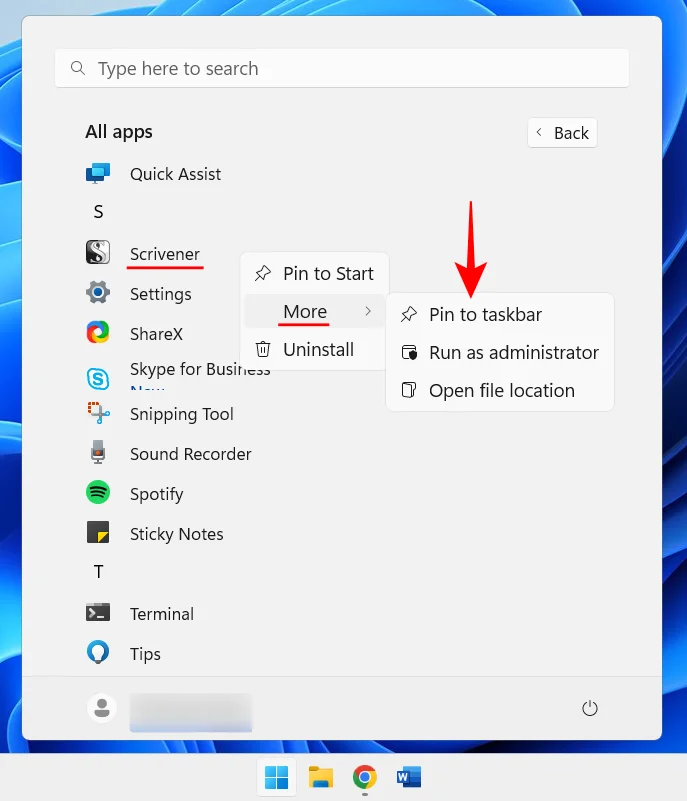Click the letter T section header
Viewport: 687px width, 801px height.
(x=99, y=572)
